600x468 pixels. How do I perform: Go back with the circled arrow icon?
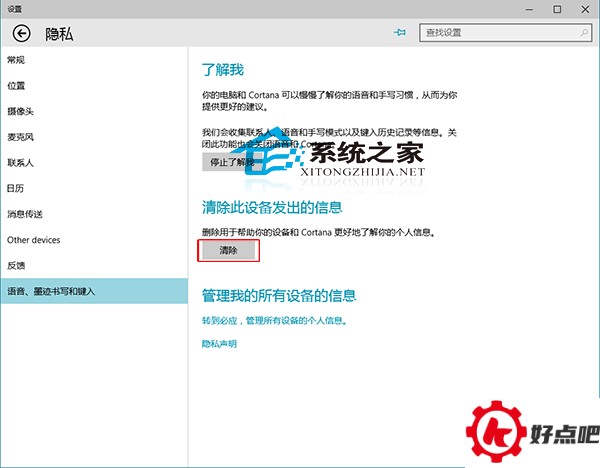(x=21, y=33)
